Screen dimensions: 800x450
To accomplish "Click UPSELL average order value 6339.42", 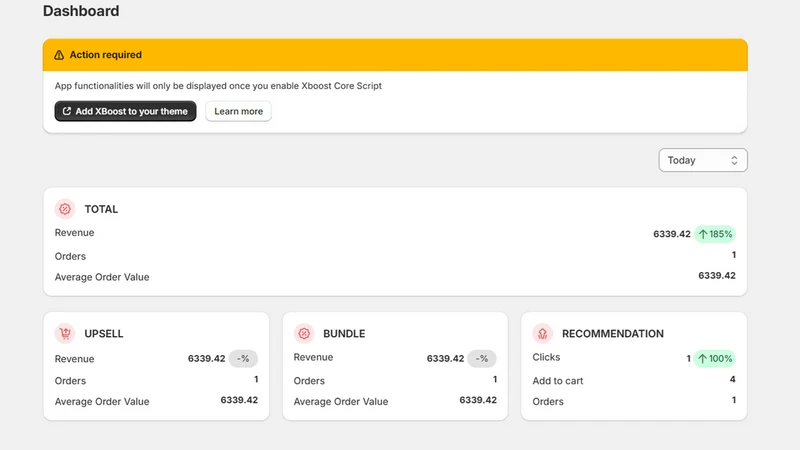I will pos(239,400).
